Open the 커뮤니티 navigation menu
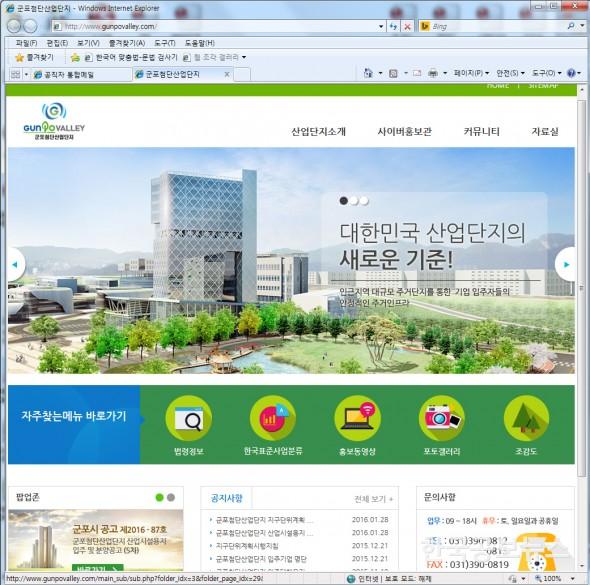Screen dimensions: 590x585 click(481, 132)
